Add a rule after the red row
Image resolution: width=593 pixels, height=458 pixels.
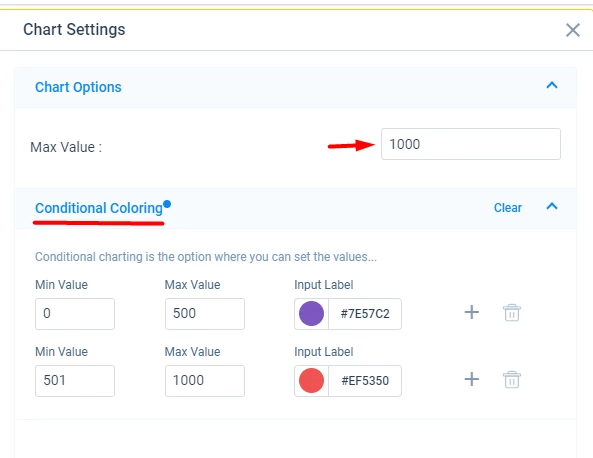[x=472, y=379]
